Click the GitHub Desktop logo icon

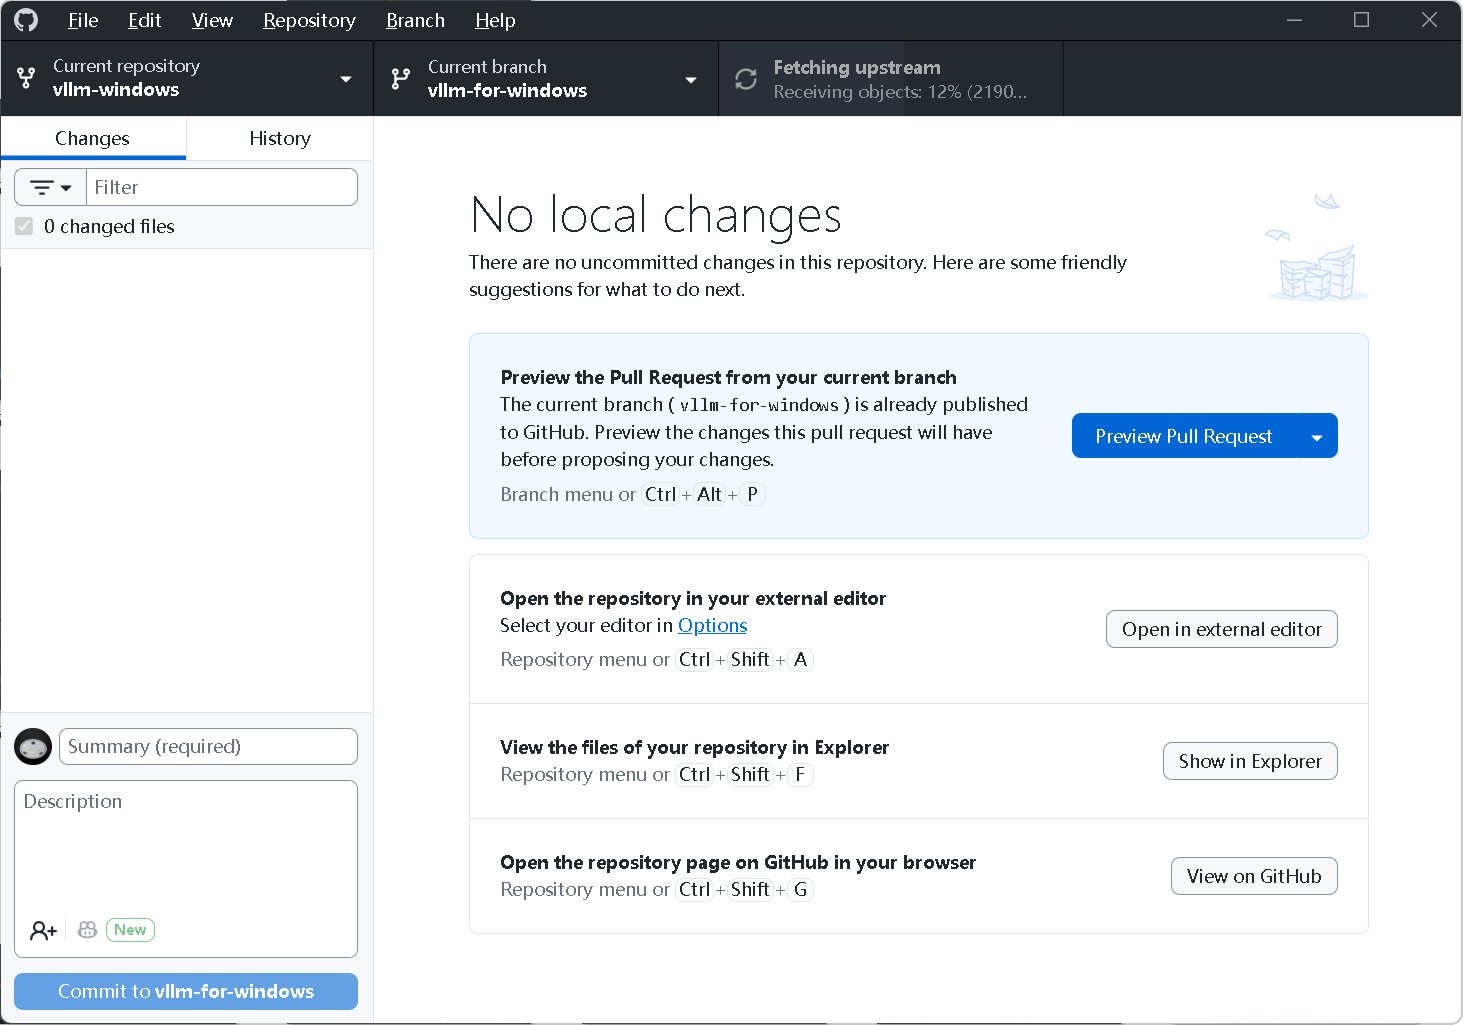tap(26, 20)
